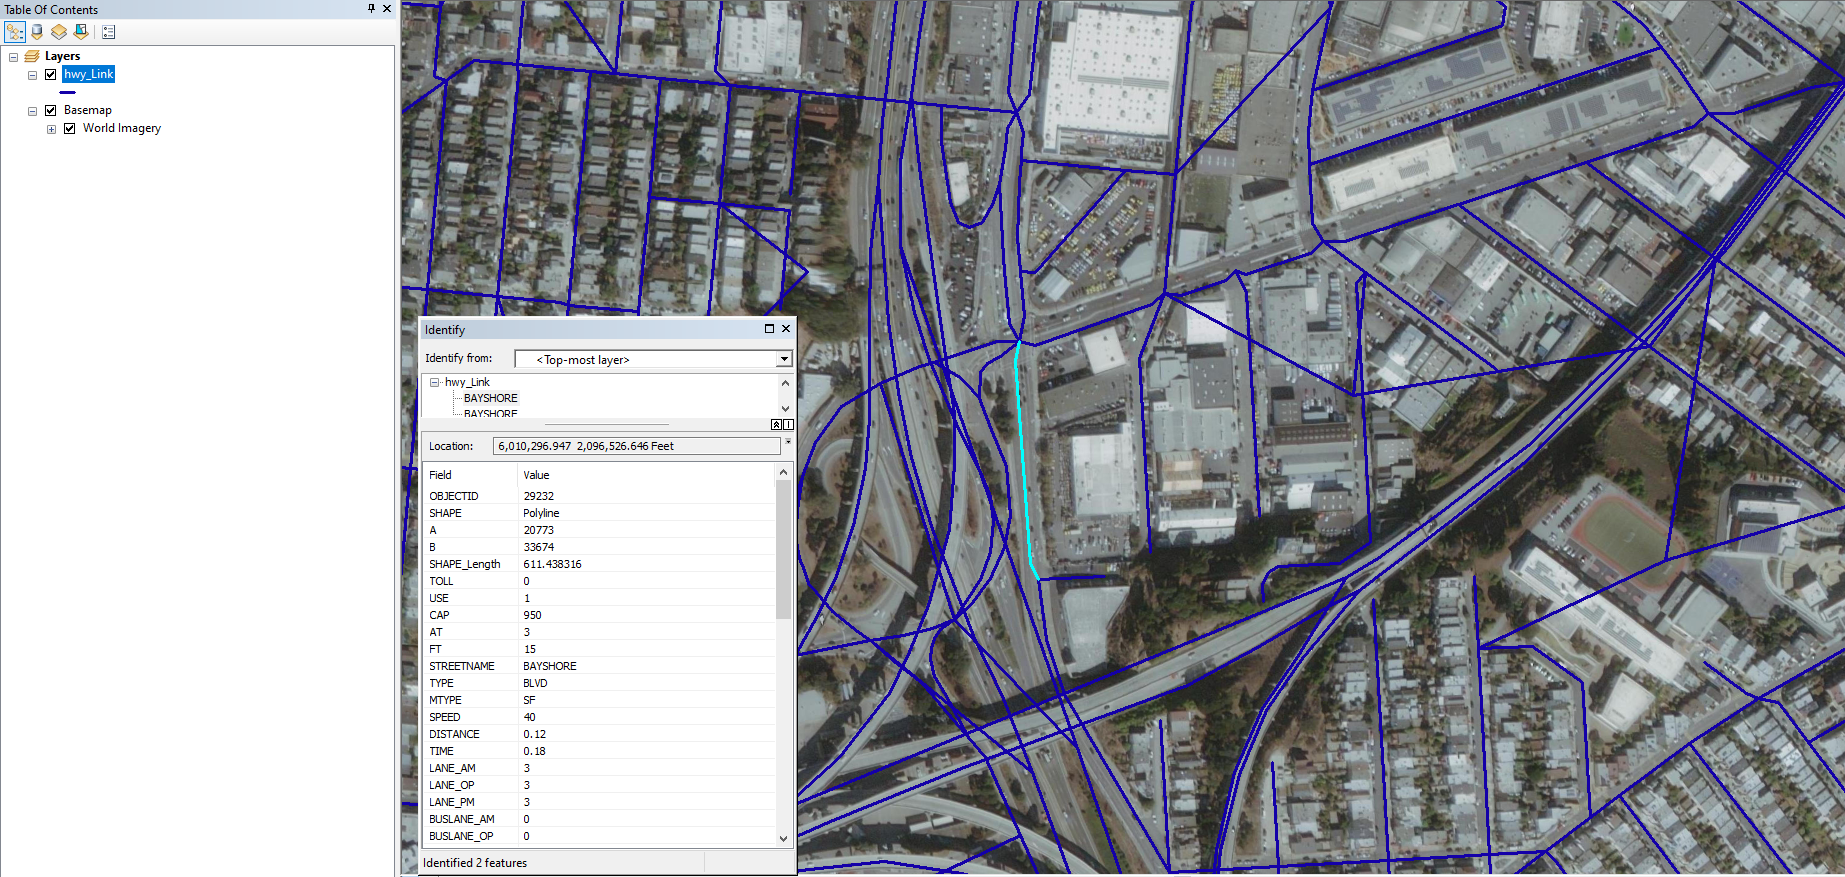Collapse hwy_Link node in Identify tree

[x=435, y=382]
